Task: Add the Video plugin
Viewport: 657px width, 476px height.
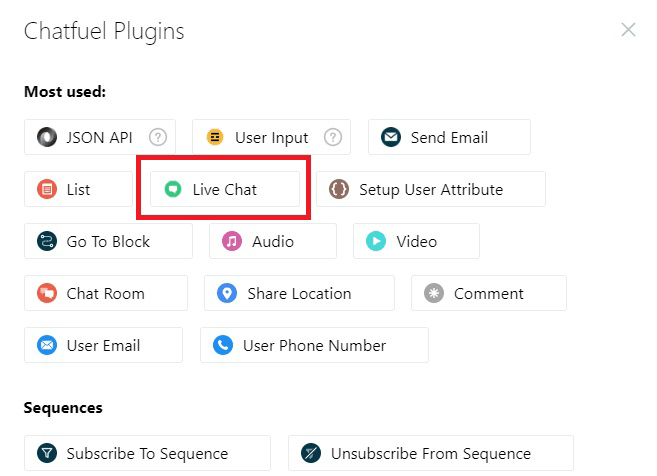Action: click(416, 241)
